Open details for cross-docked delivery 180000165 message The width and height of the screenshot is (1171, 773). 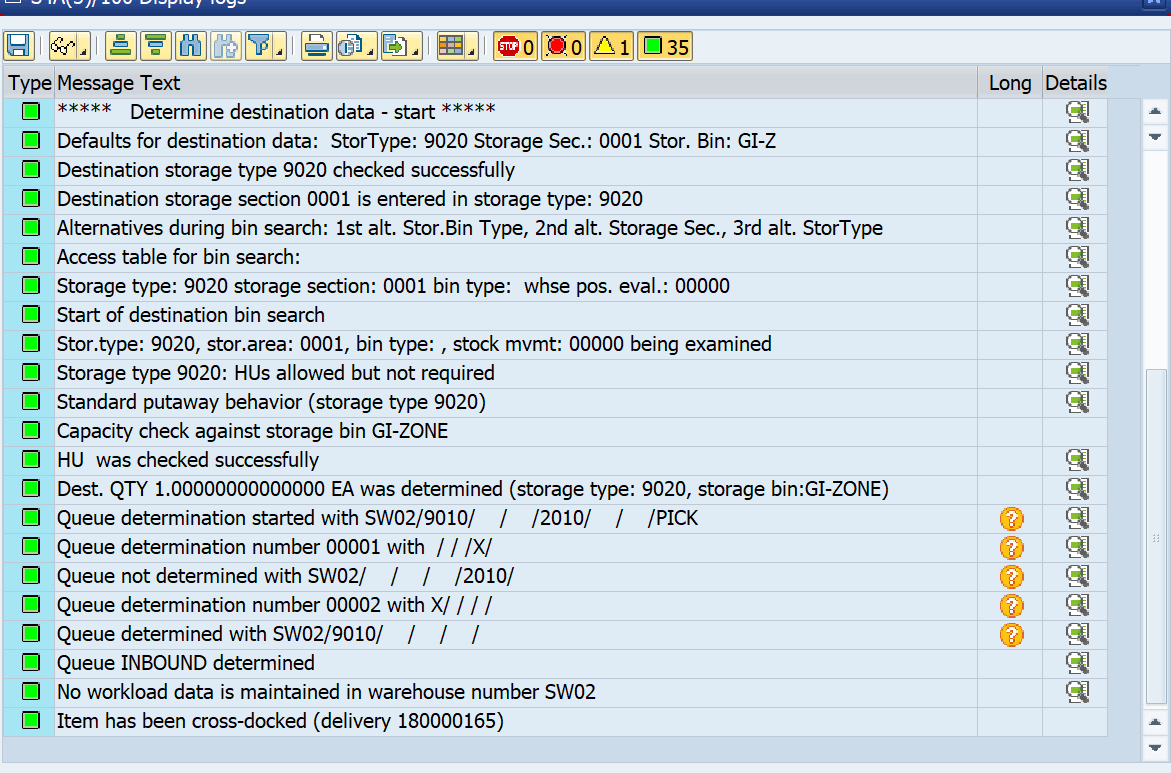tap(1077, 721)
